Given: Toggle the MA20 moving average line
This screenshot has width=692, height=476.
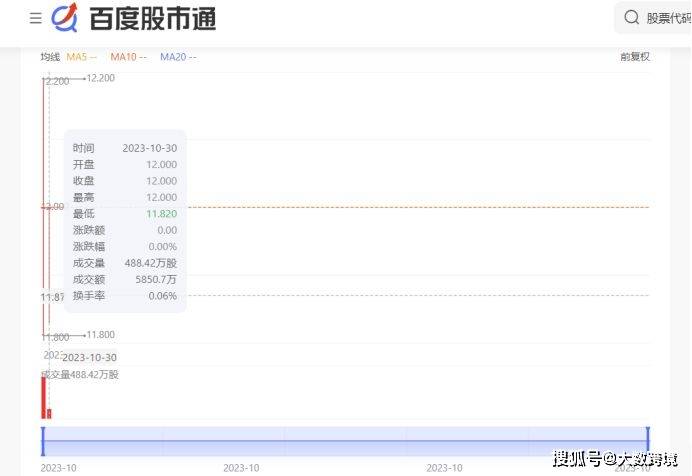Looking at the screenshot, I should [x=178, y=57].
